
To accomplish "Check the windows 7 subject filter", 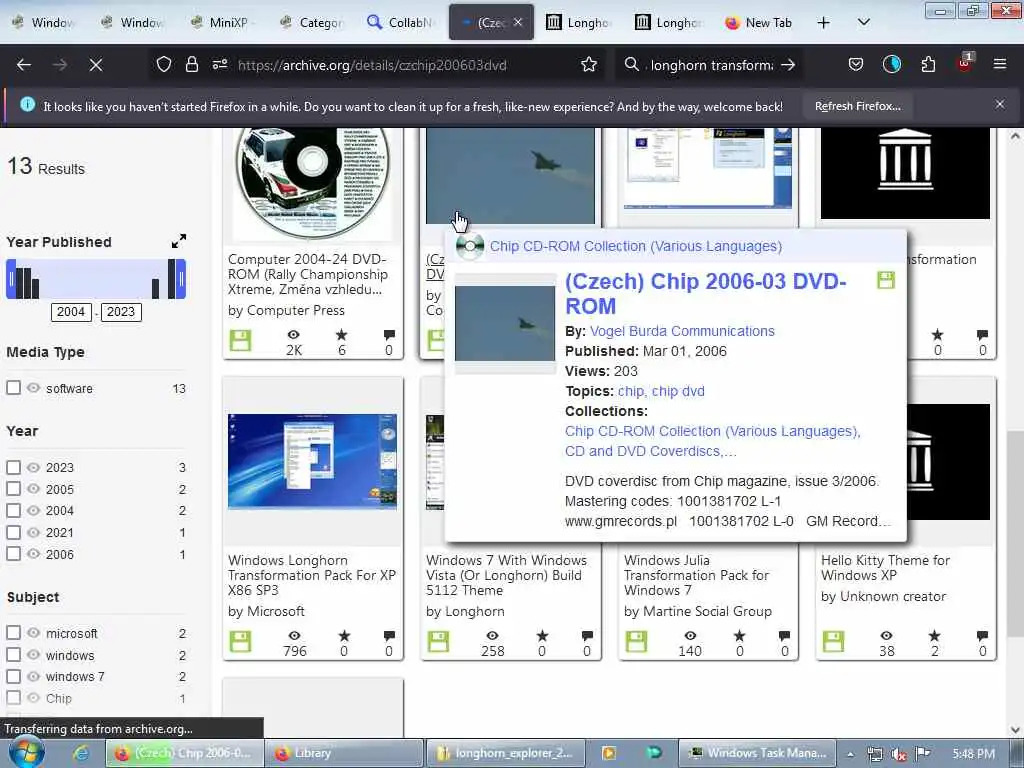I will pos(13,676).
